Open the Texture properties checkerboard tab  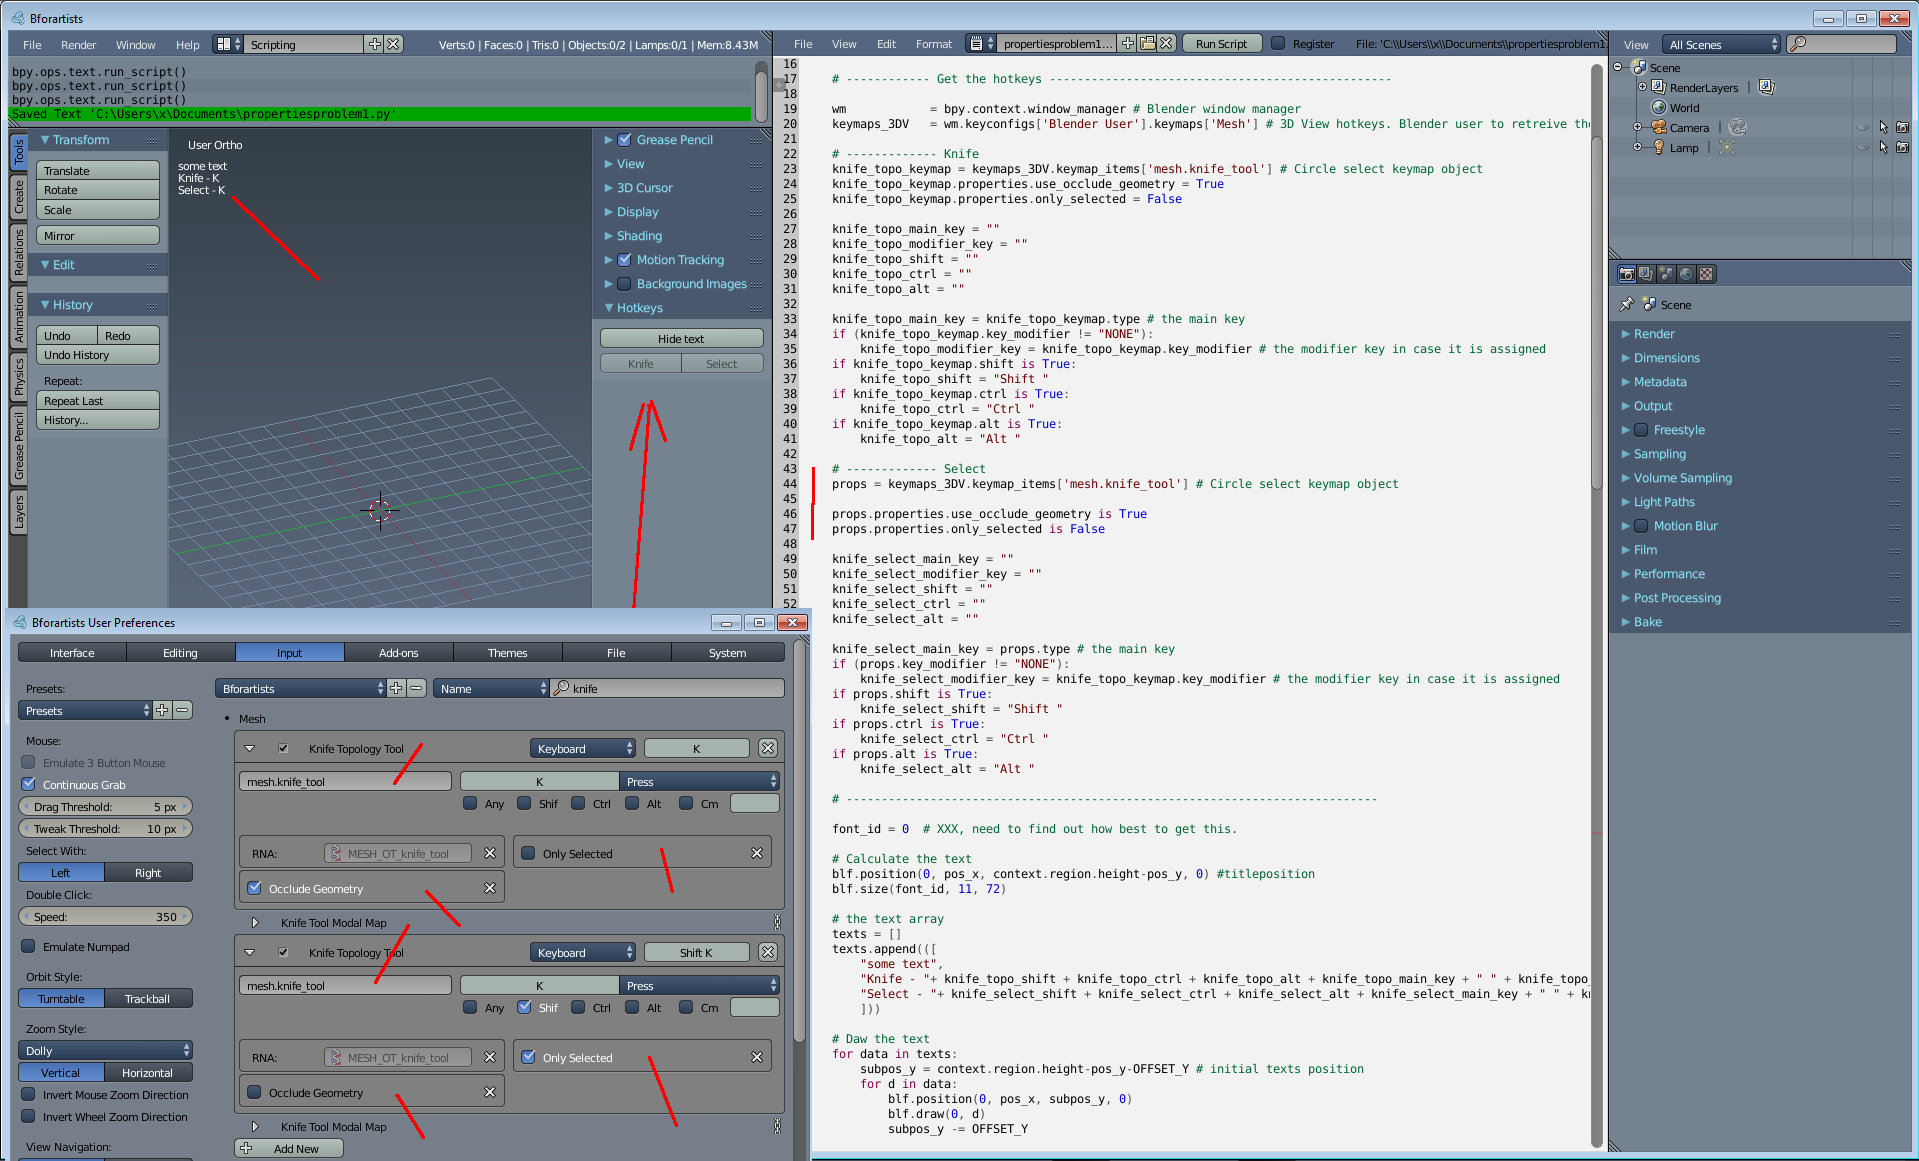coord(1706,274)
